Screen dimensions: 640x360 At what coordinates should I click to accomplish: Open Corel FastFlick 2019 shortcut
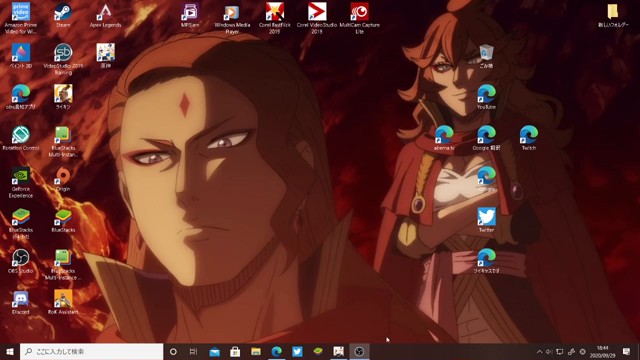click(275, 18)
